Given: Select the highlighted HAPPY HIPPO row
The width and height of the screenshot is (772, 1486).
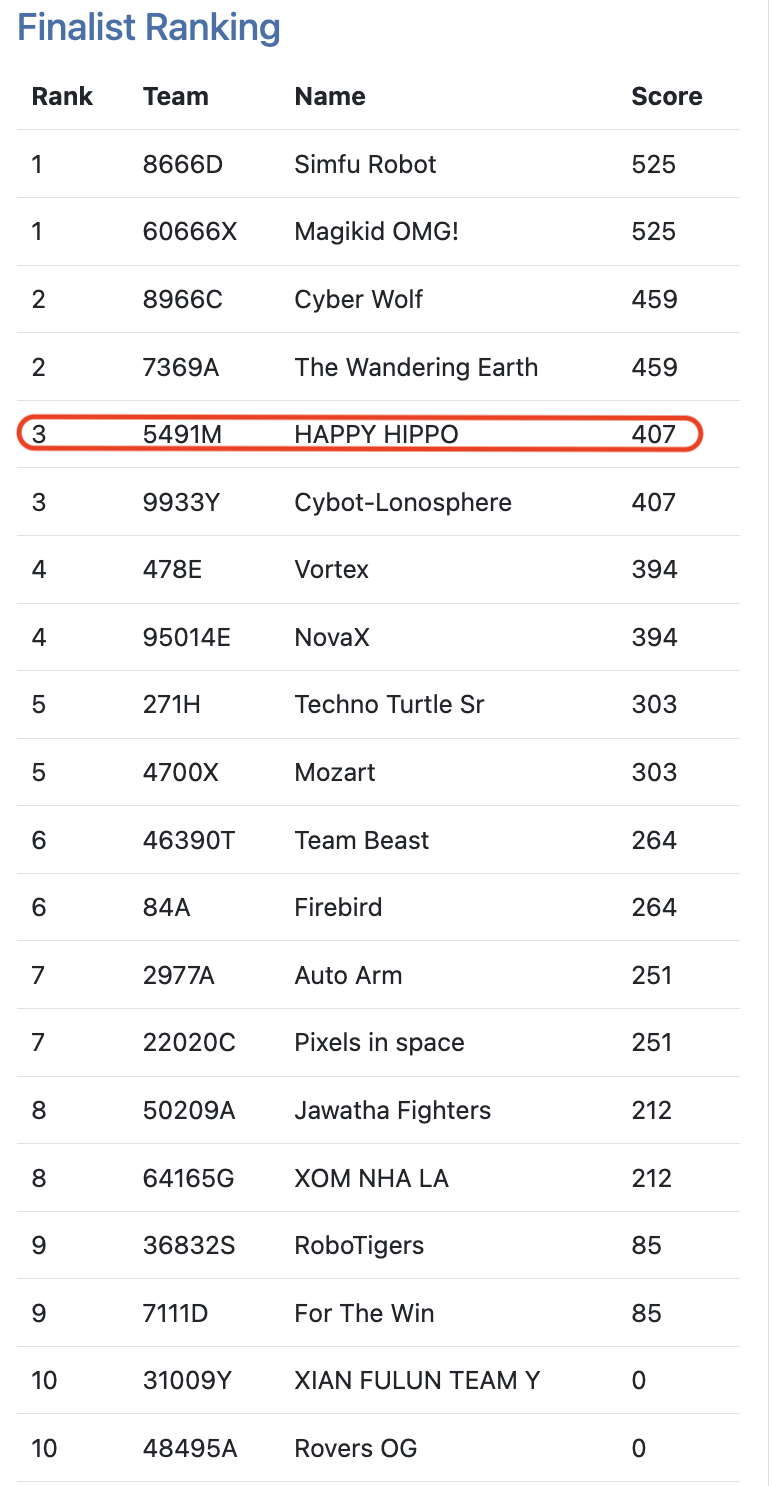Looking at the screenshot, I should pyautogui.click(x=360, y=435).
